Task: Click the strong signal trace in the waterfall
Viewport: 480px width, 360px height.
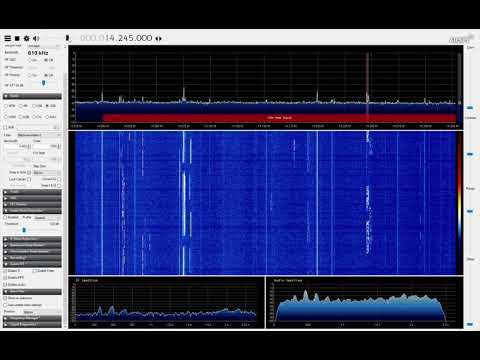Action: click(x=184, y=203)
